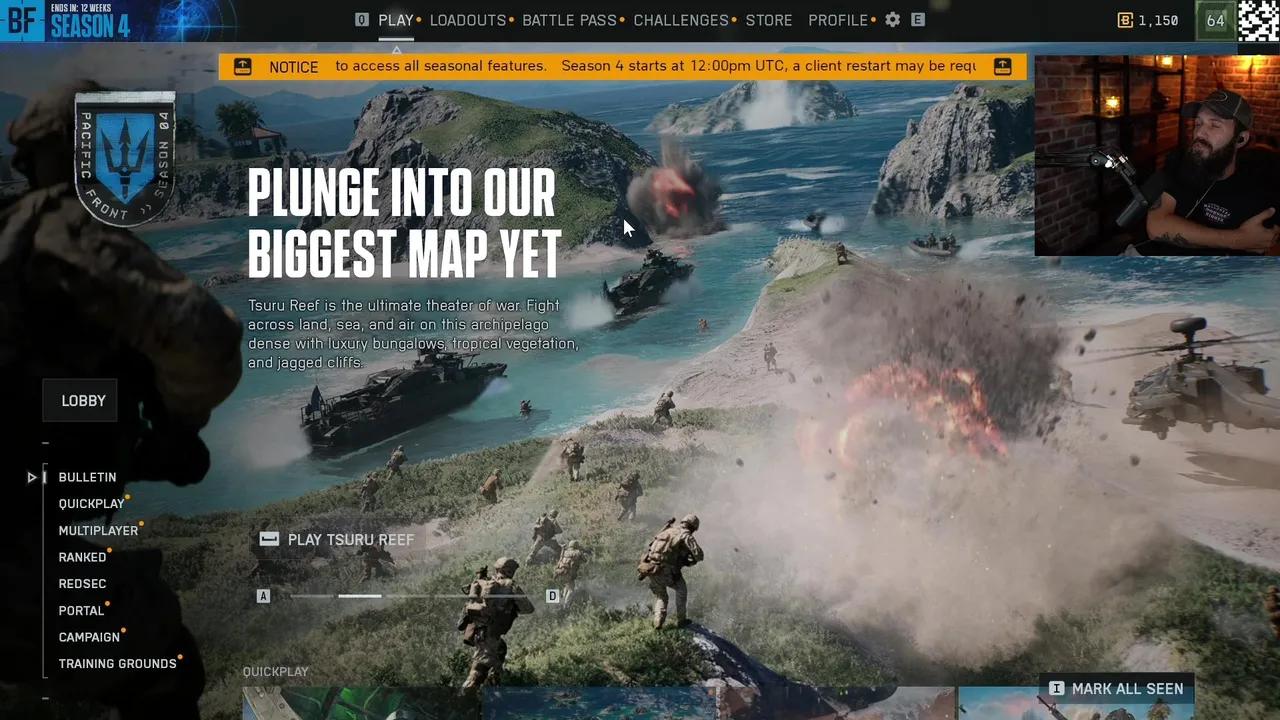Go to the BATTLE PASS tab

(x=569, y=20)
